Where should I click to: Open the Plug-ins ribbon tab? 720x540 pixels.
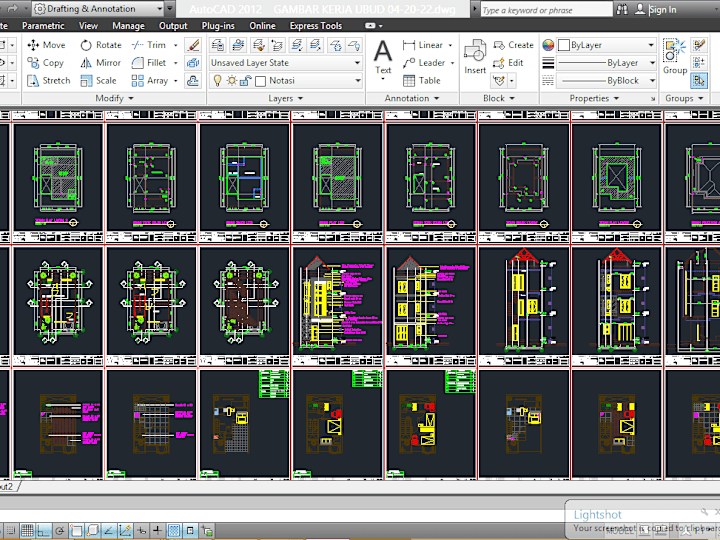point(218,26)
